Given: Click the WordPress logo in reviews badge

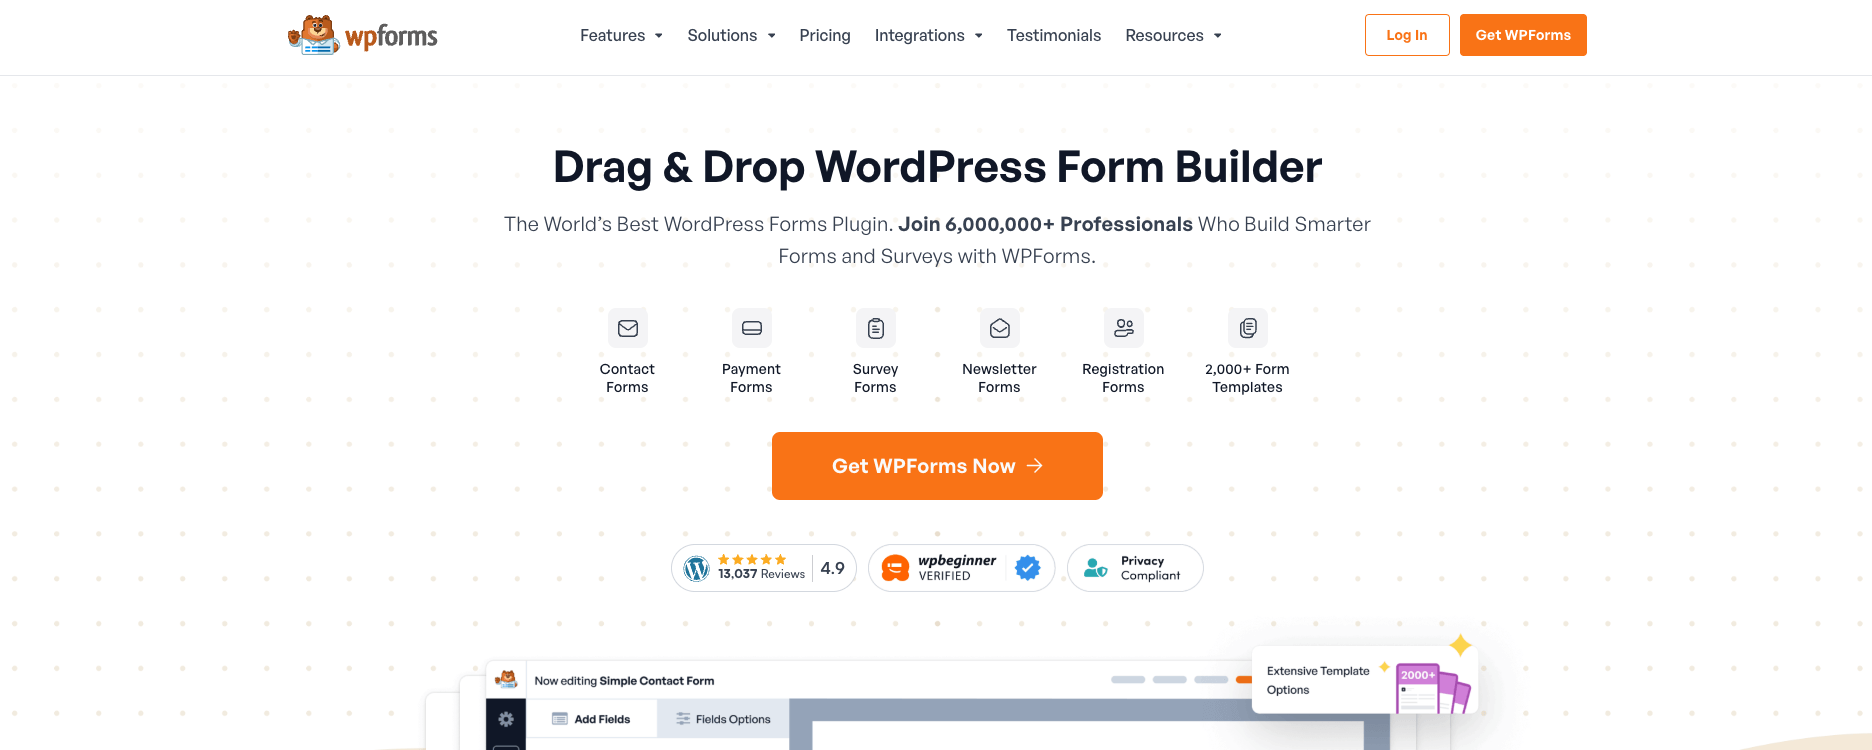Looking at the screenshot, I should (697, 568).
